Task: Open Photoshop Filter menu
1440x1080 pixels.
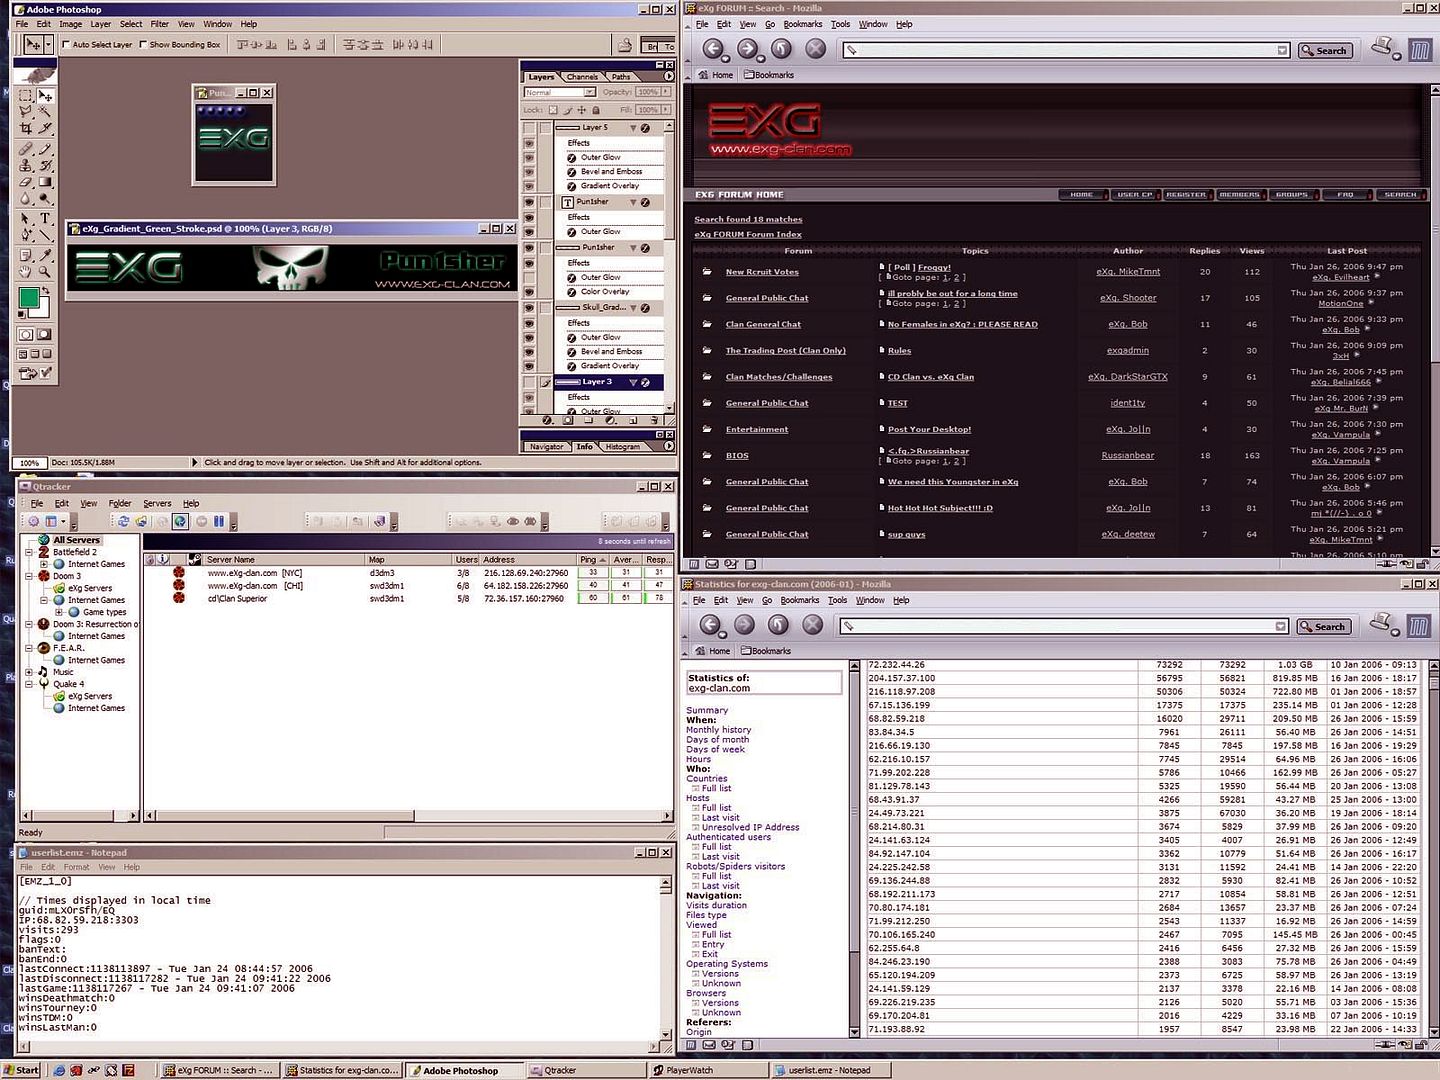Action: (160, 24)
